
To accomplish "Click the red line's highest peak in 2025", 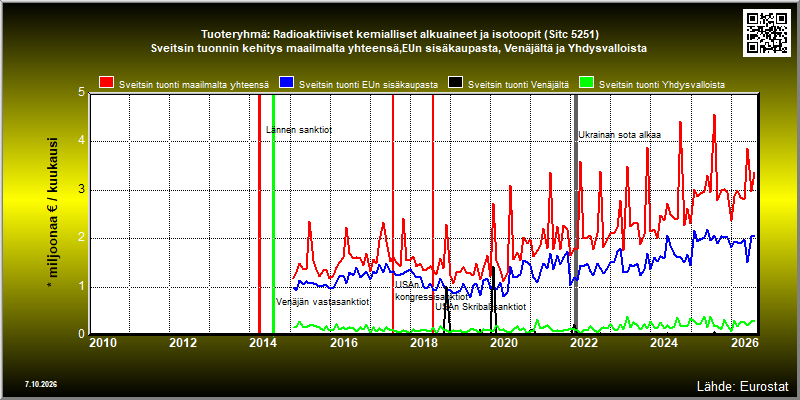I will point(714,116).
